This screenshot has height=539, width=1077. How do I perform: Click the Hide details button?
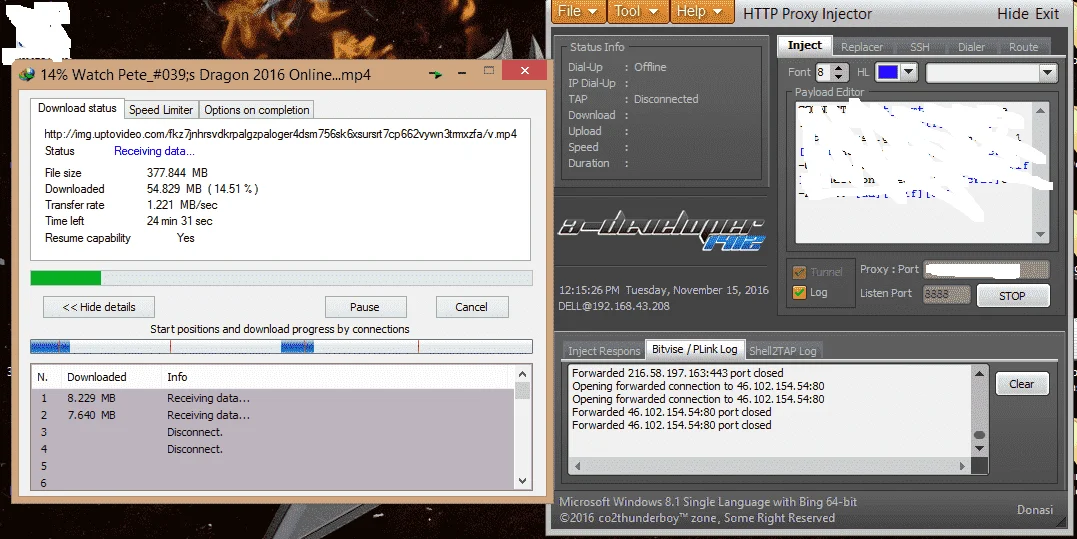(99, 307)
